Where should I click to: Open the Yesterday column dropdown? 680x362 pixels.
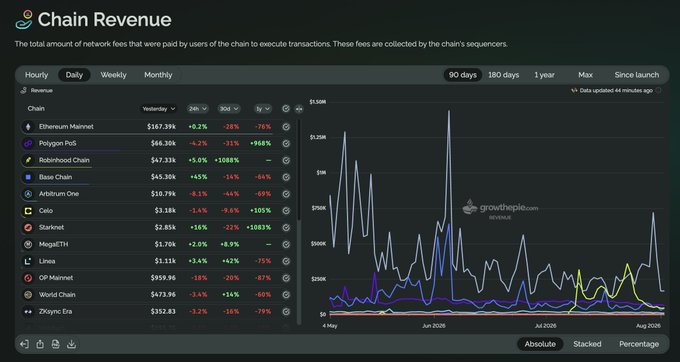tap(159, 109)
